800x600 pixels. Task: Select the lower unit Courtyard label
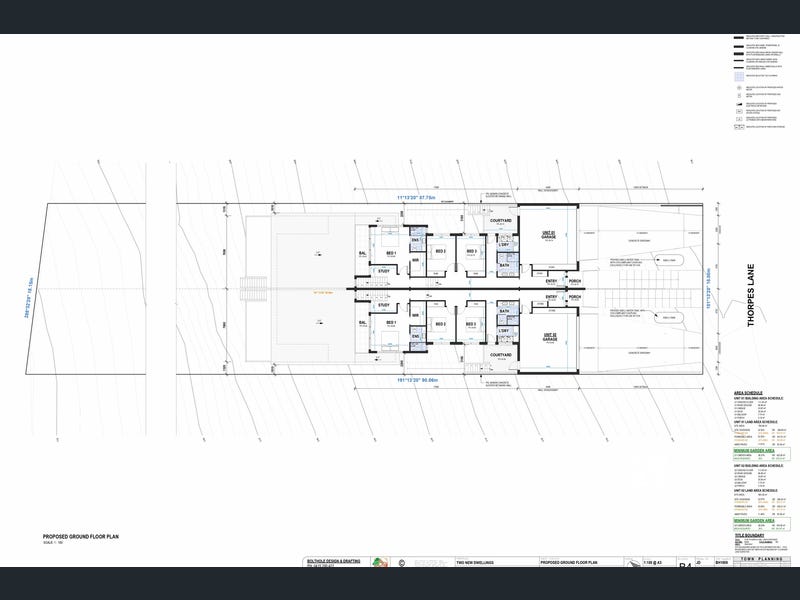500,354
